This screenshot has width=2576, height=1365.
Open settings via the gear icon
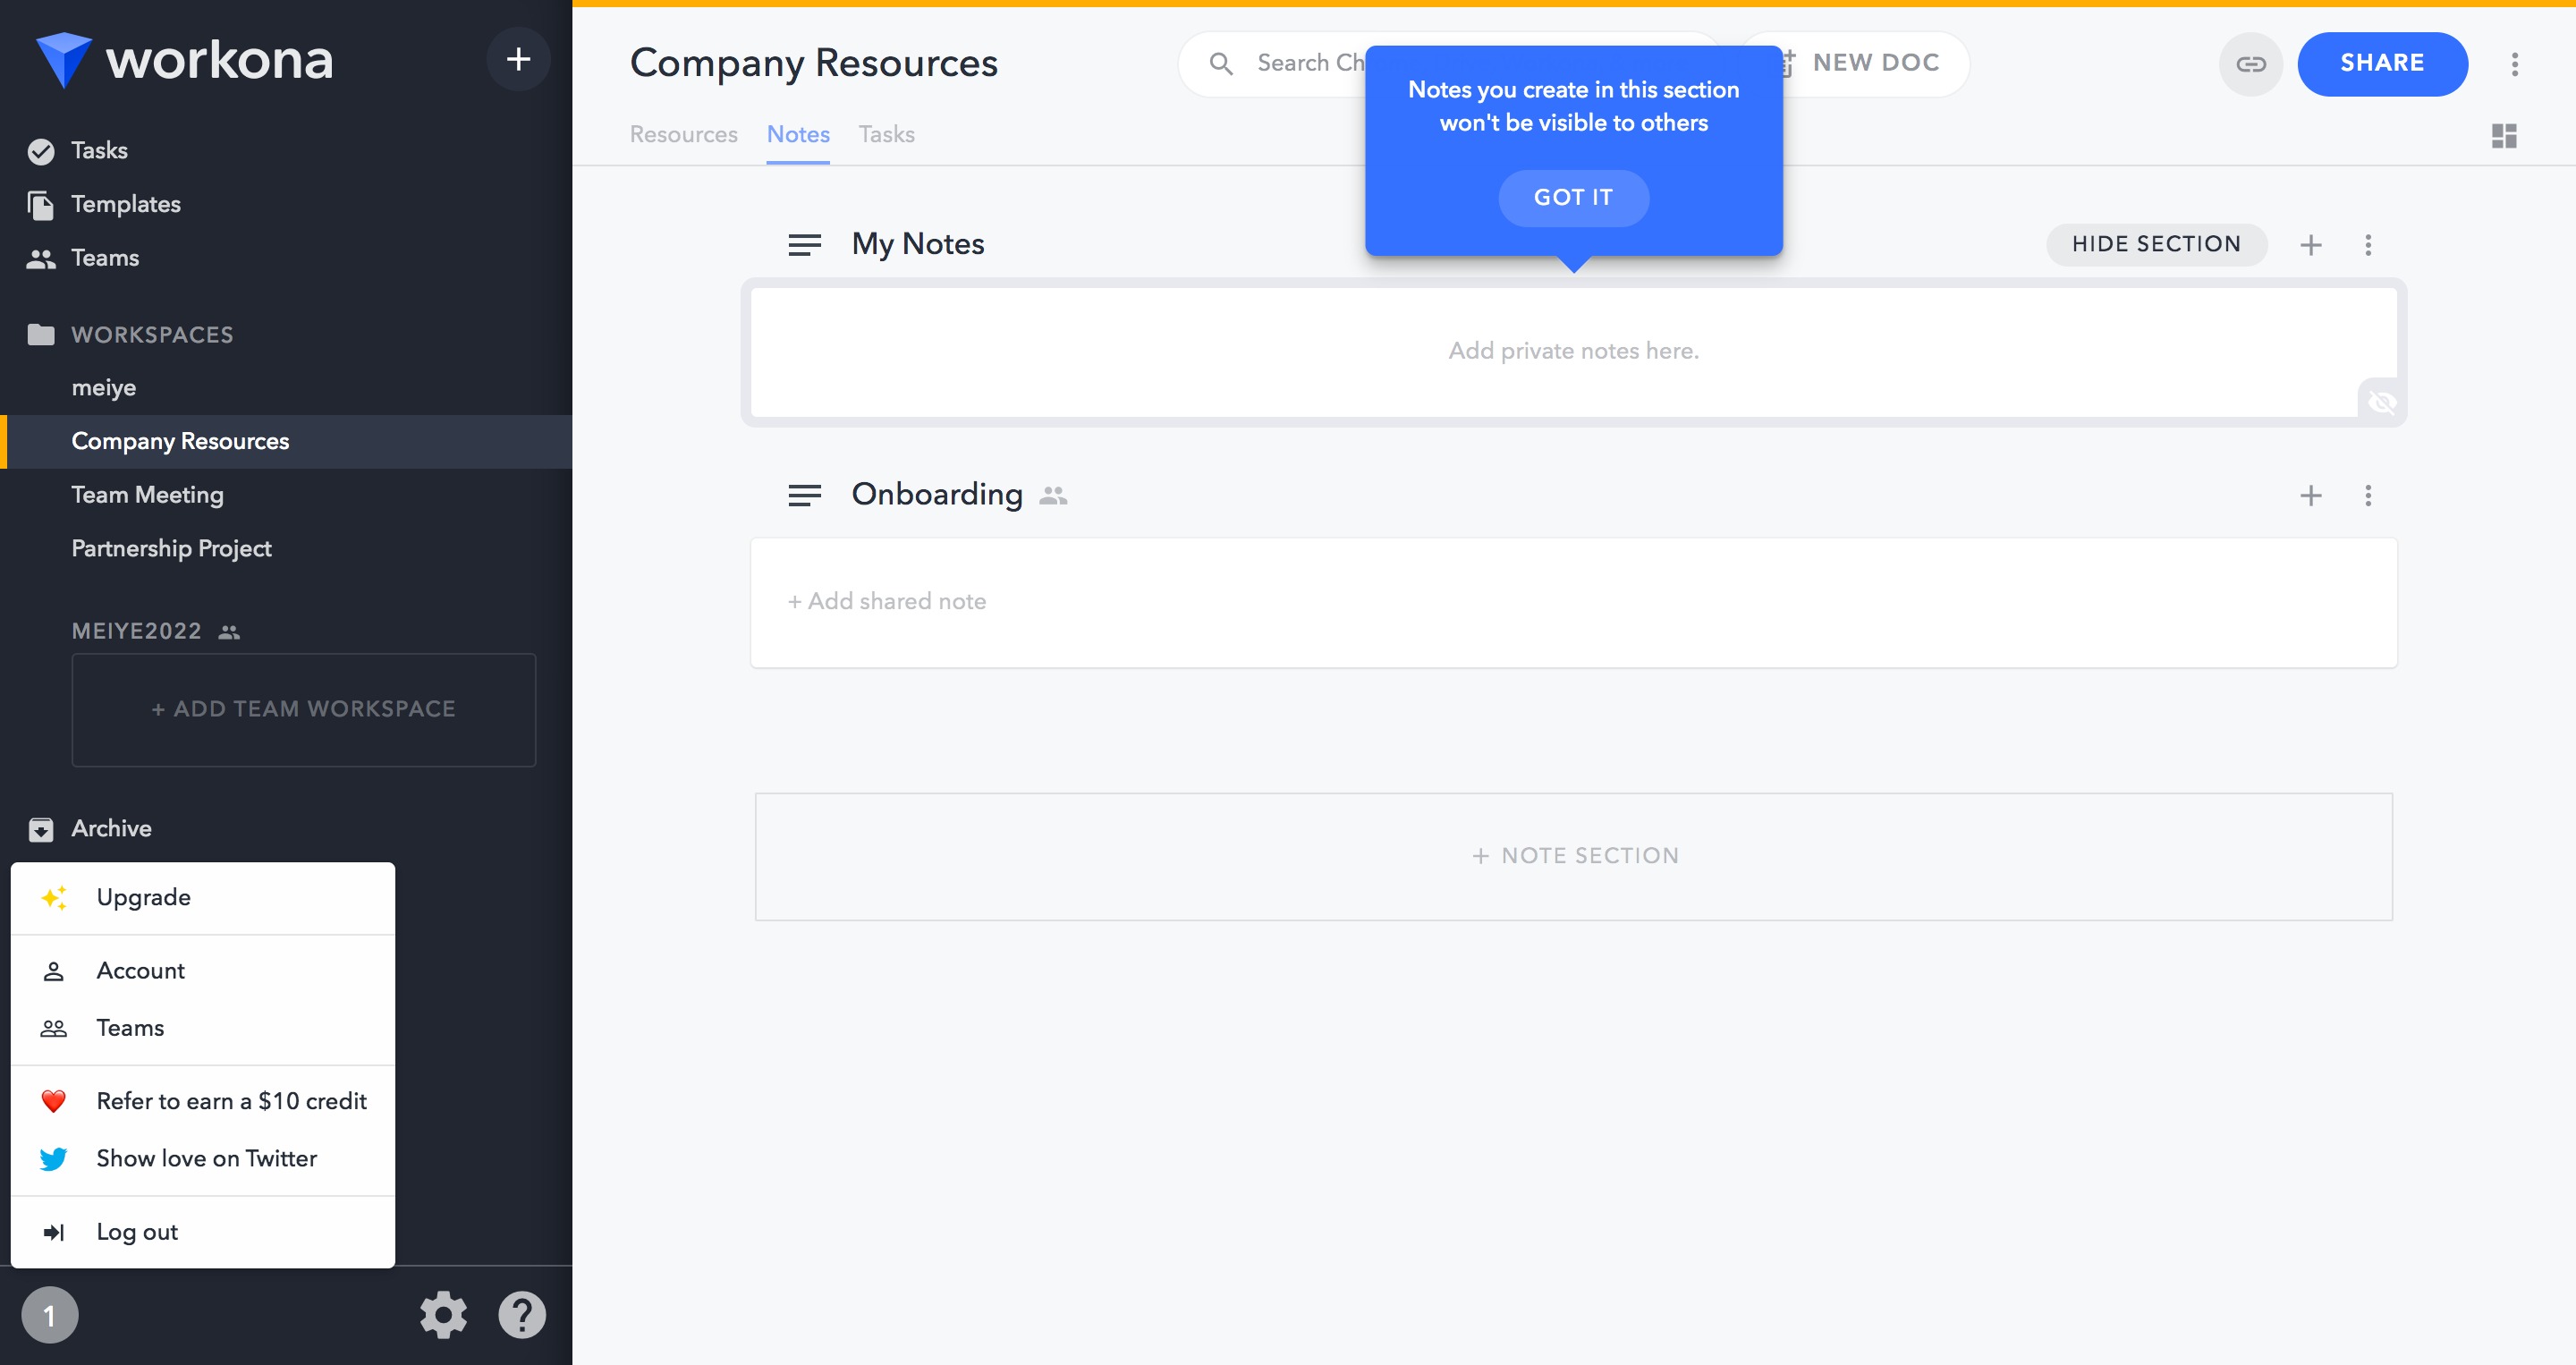(x=443, y=1315)
